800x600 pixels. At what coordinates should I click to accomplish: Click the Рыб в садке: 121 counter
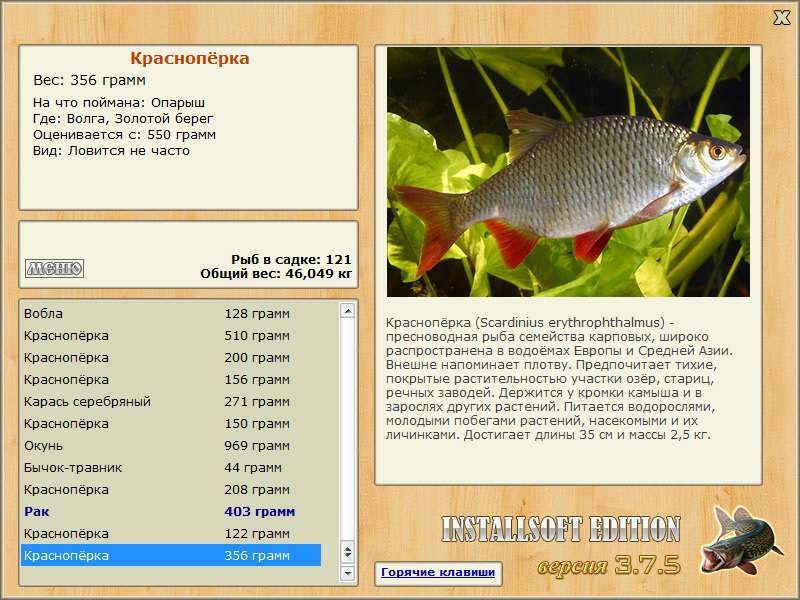click(291, 260)
